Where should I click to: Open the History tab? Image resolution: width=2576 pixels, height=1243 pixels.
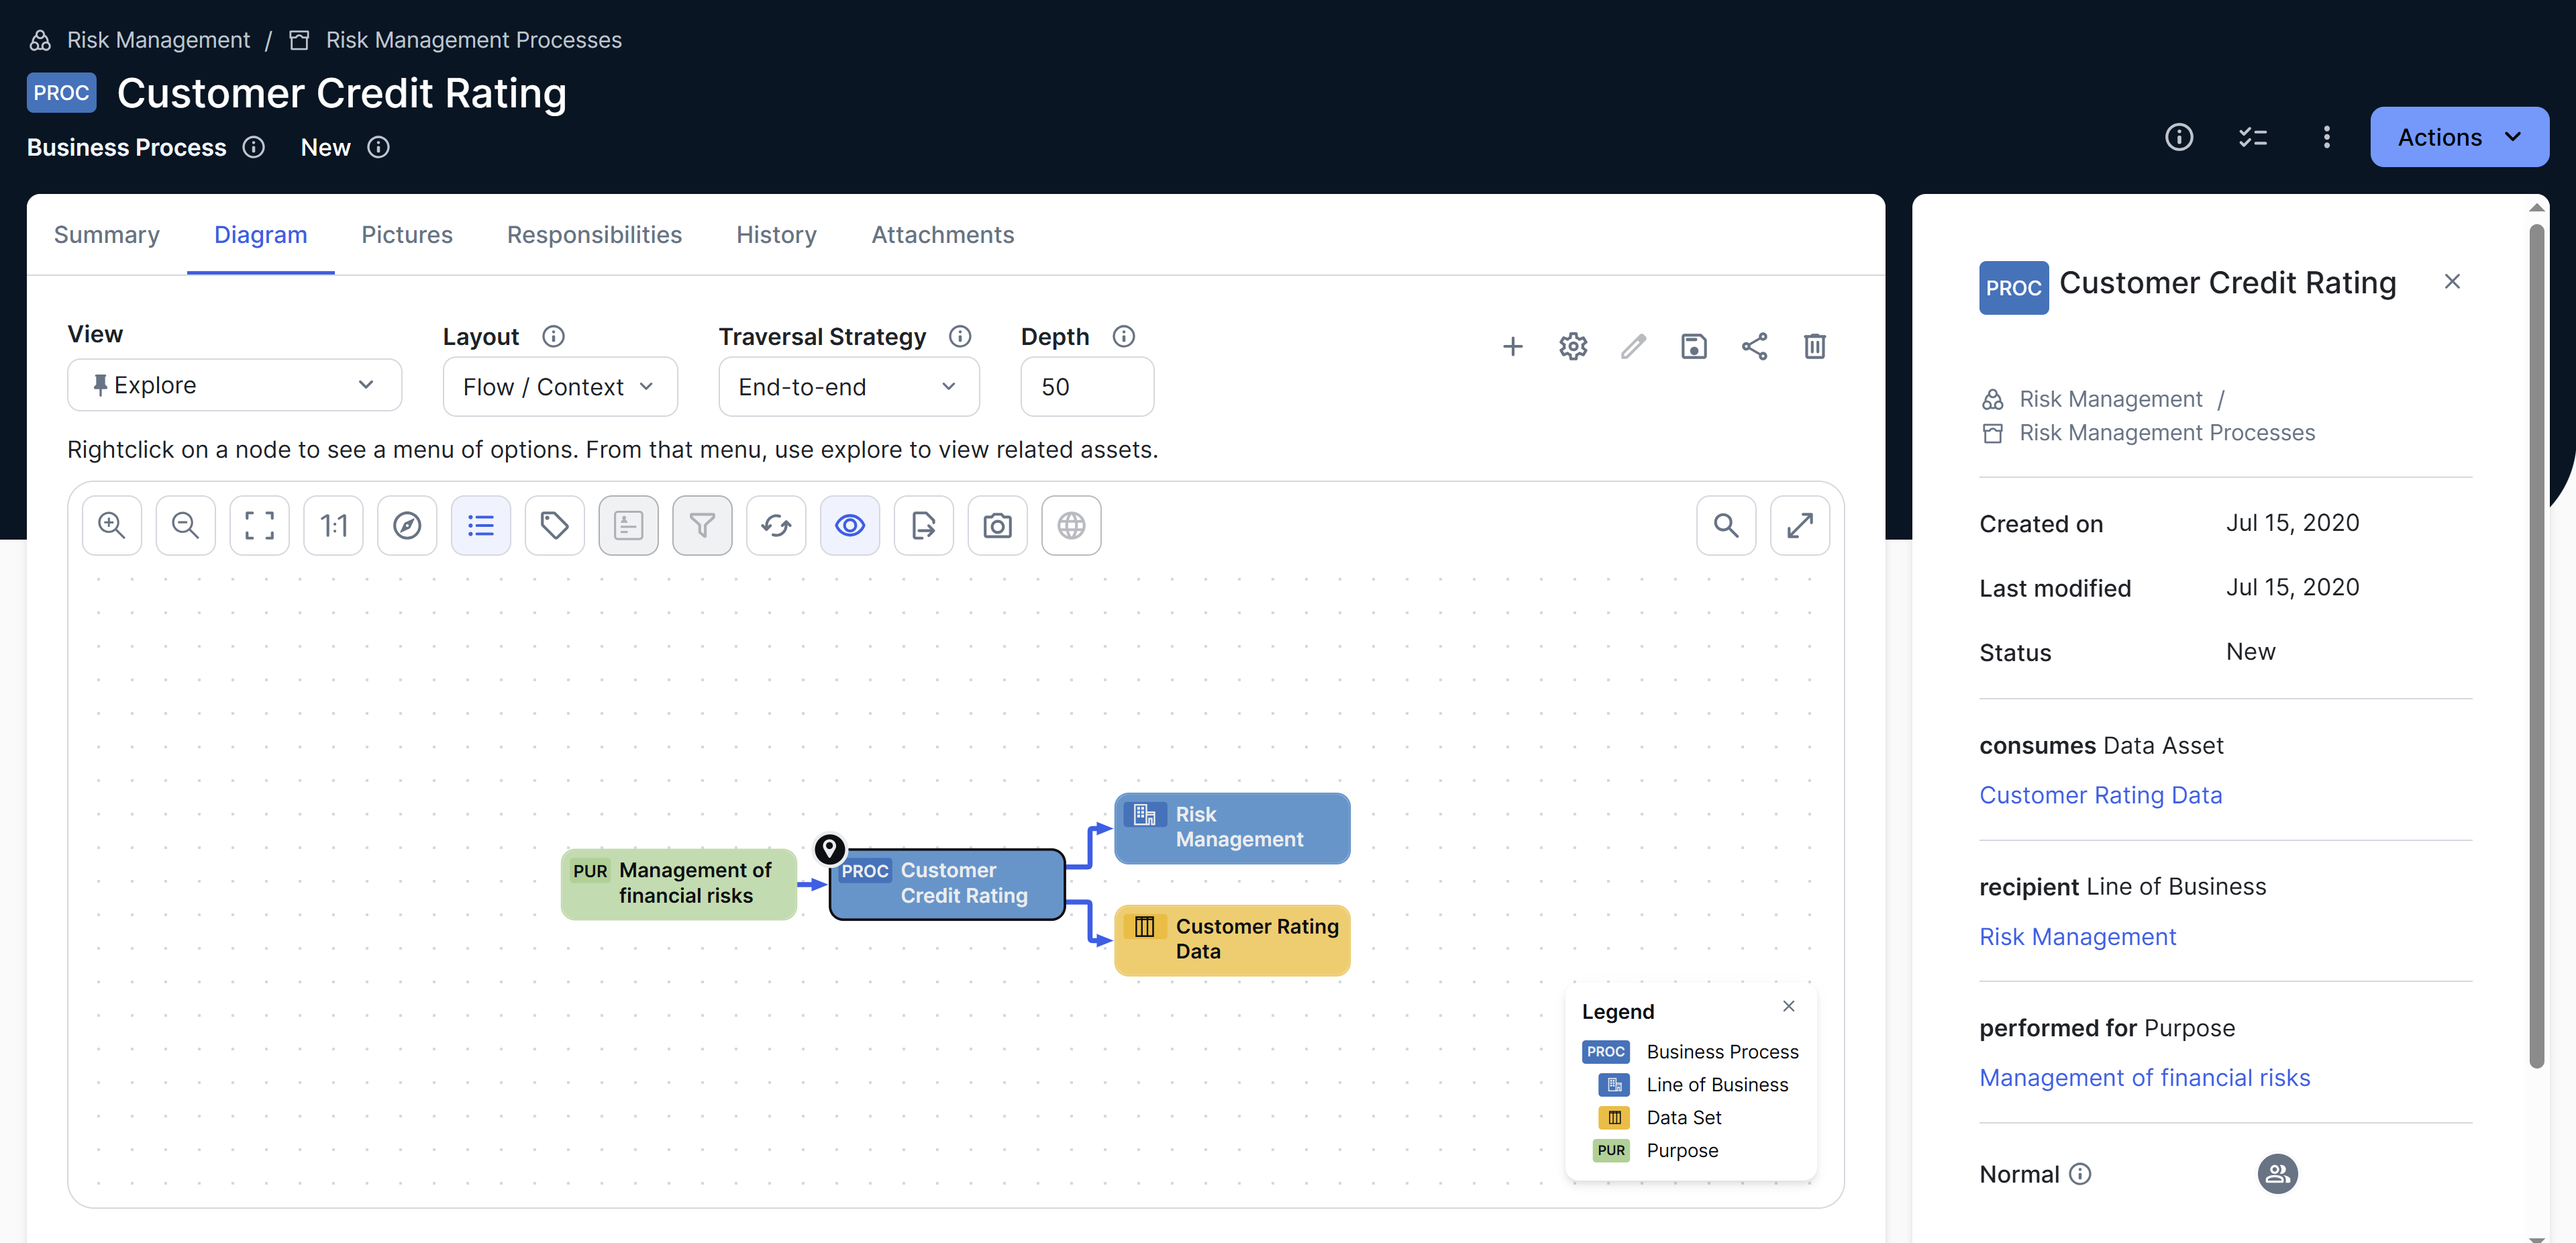(x=776, y=234)
